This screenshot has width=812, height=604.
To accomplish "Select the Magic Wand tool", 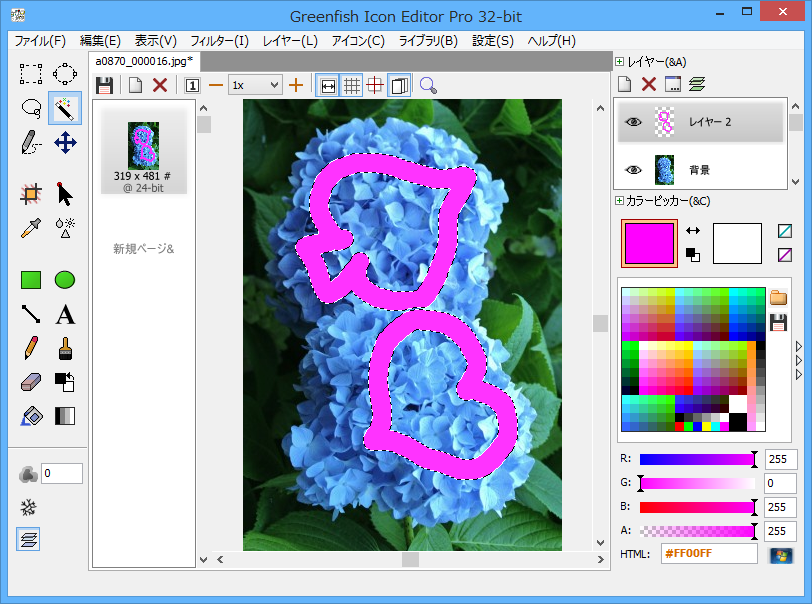I will (x=64, y=108).
